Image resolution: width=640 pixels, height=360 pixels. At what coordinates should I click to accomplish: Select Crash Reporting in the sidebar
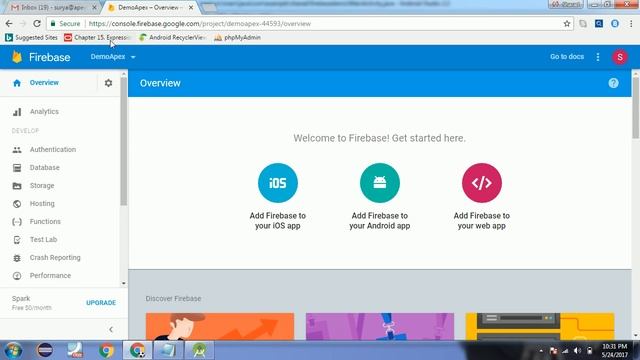pos(55,258)
